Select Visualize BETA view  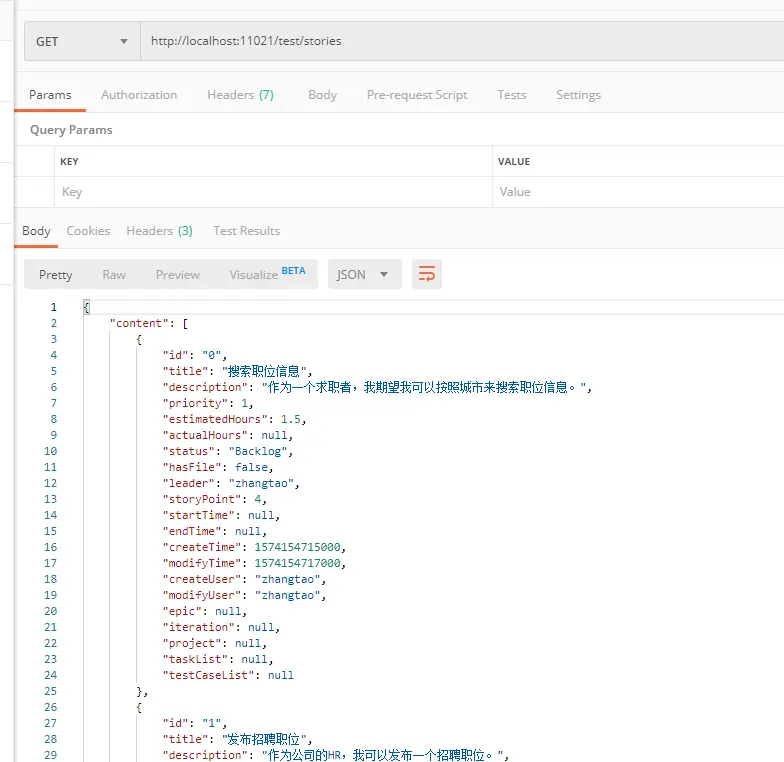[x=267, y=274]
